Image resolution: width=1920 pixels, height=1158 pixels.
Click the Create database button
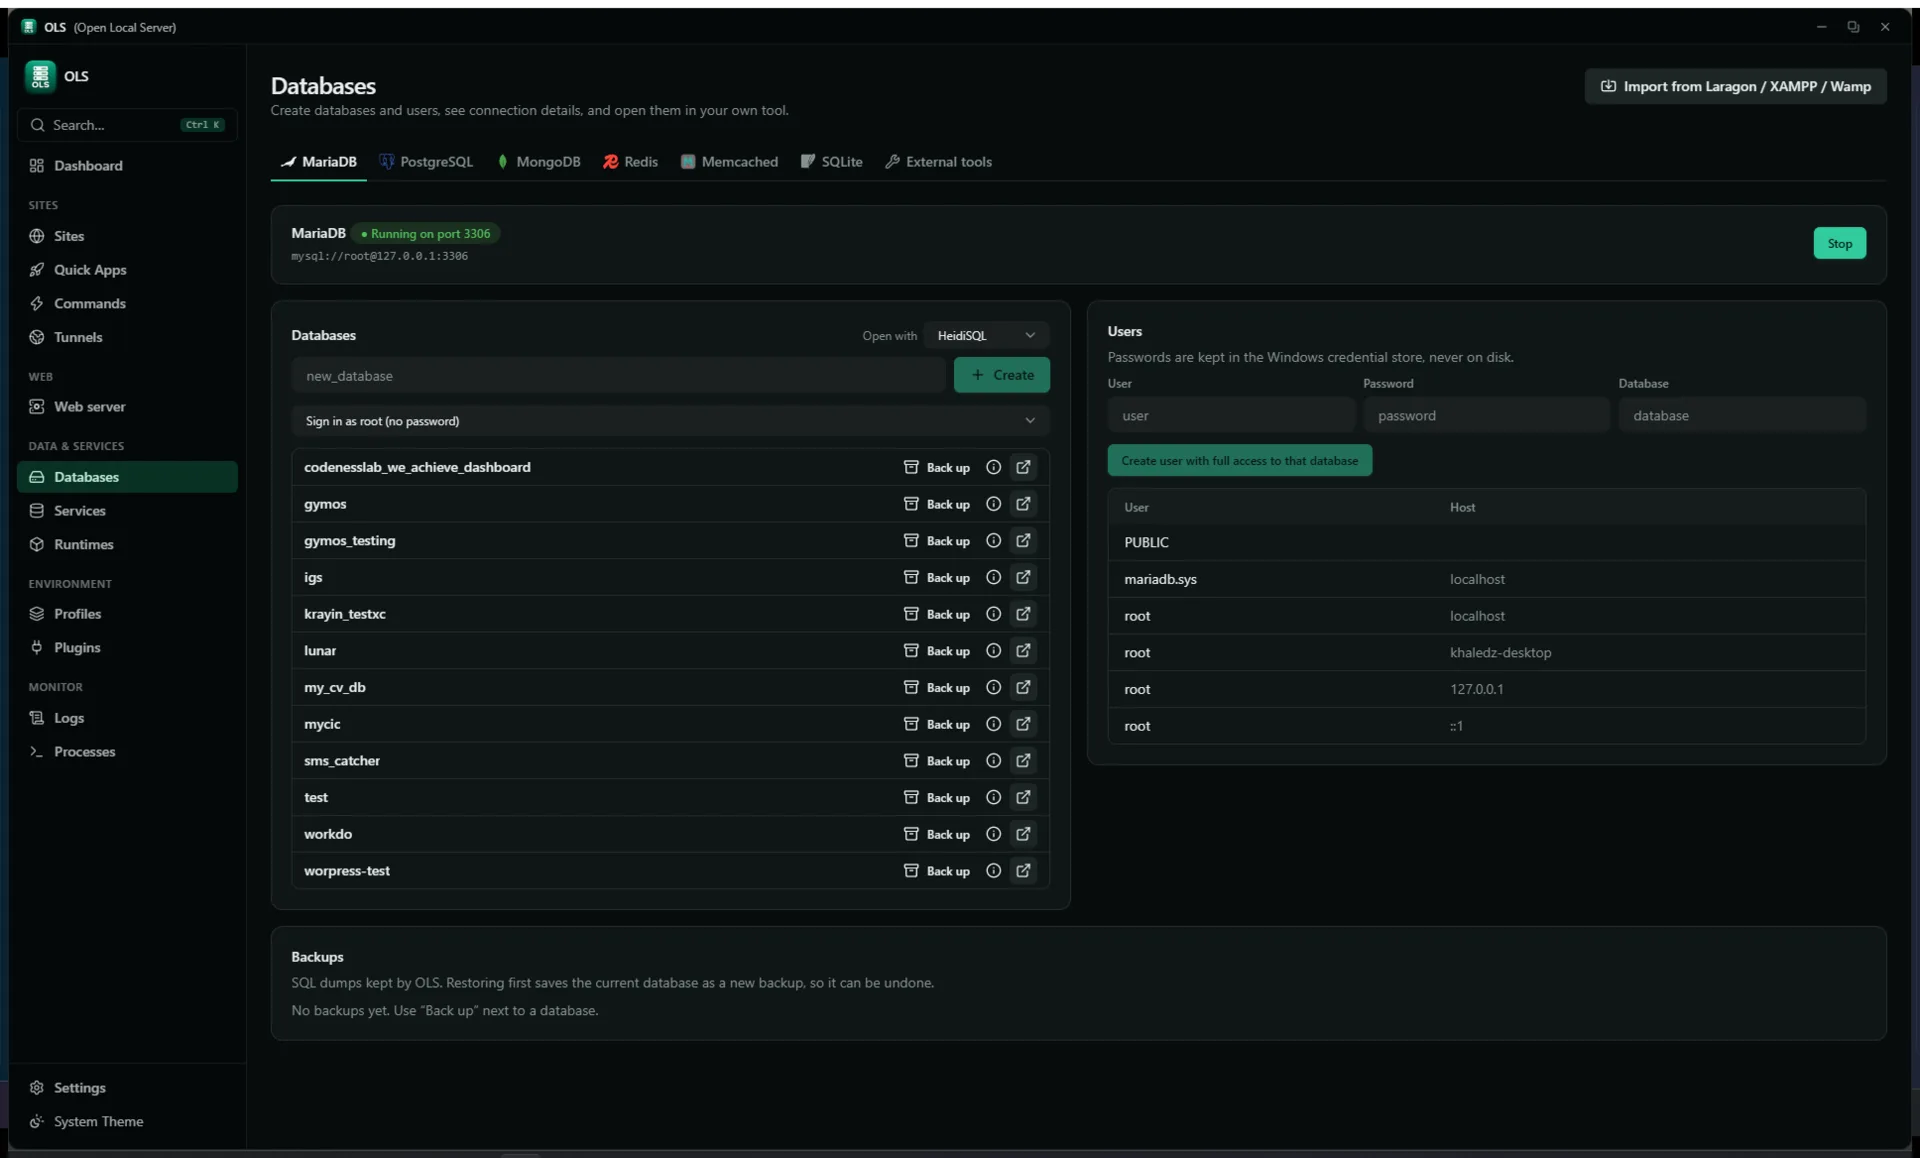(1001, 375)
